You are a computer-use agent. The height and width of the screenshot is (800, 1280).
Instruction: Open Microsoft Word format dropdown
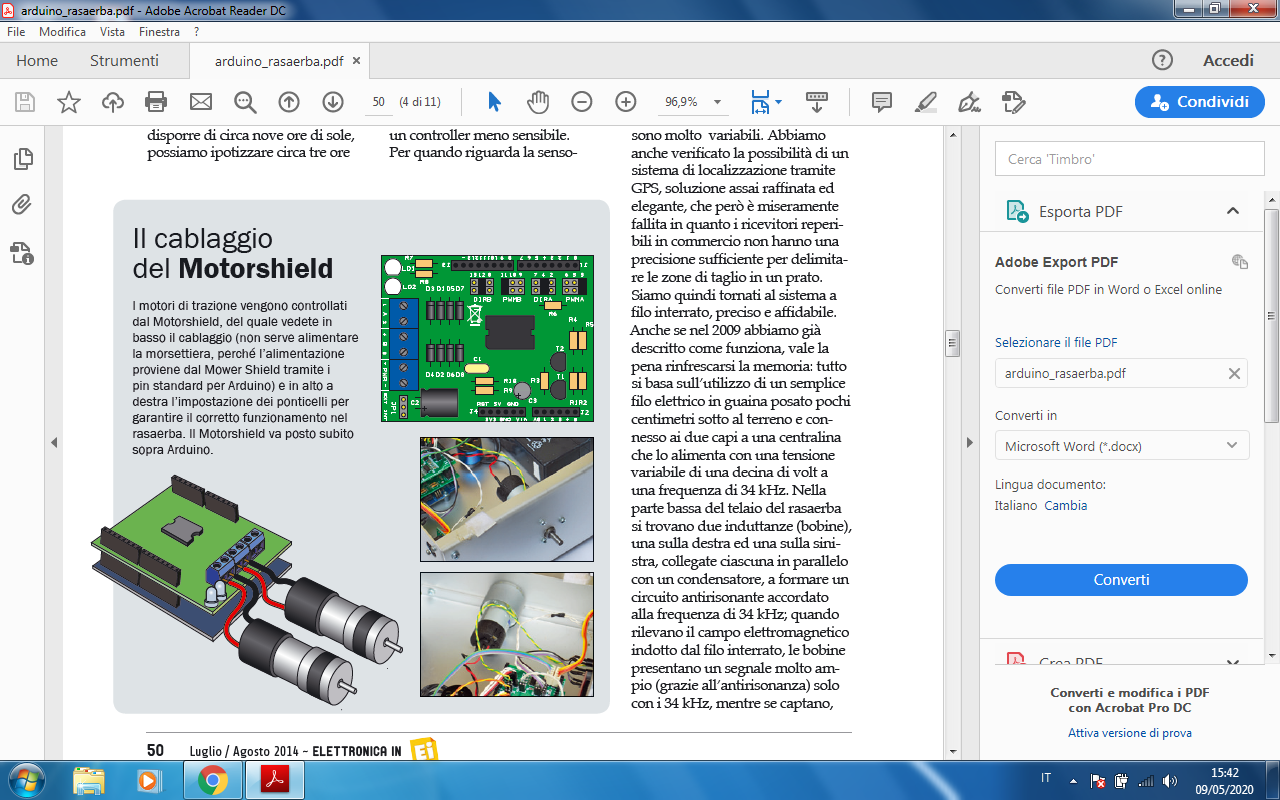tap(1121, 446)
